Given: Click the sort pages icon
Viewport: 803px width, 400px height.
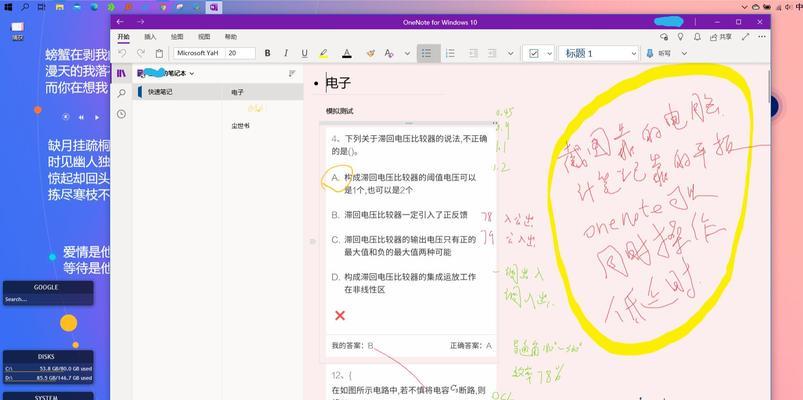Looking at the screenshot, I should [292, 73].
